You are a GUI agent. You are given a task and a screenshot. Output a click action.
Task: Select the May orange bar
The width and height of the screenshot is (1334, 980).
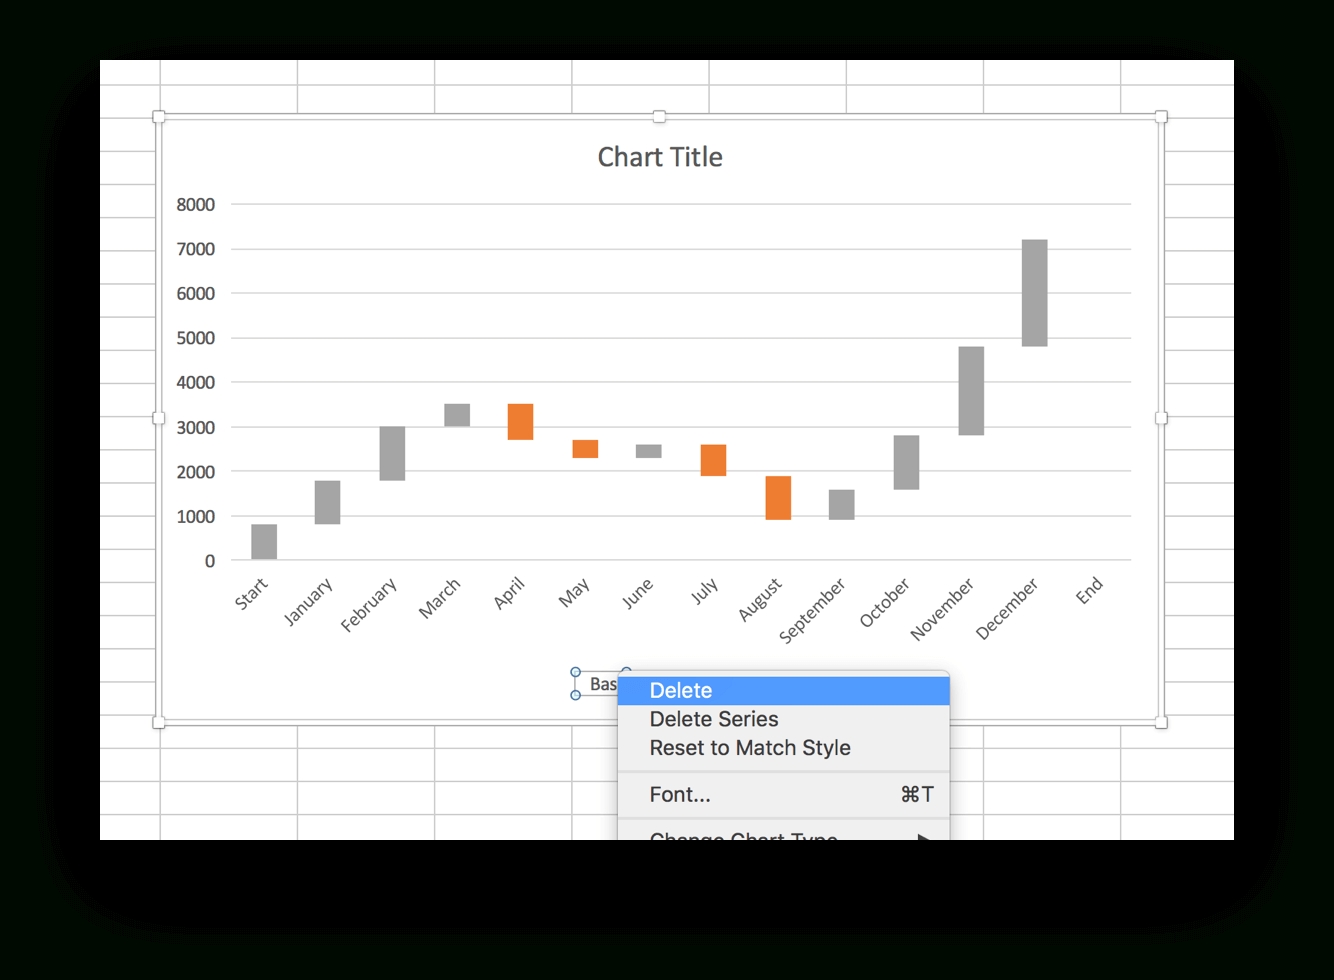coord(585,449)
